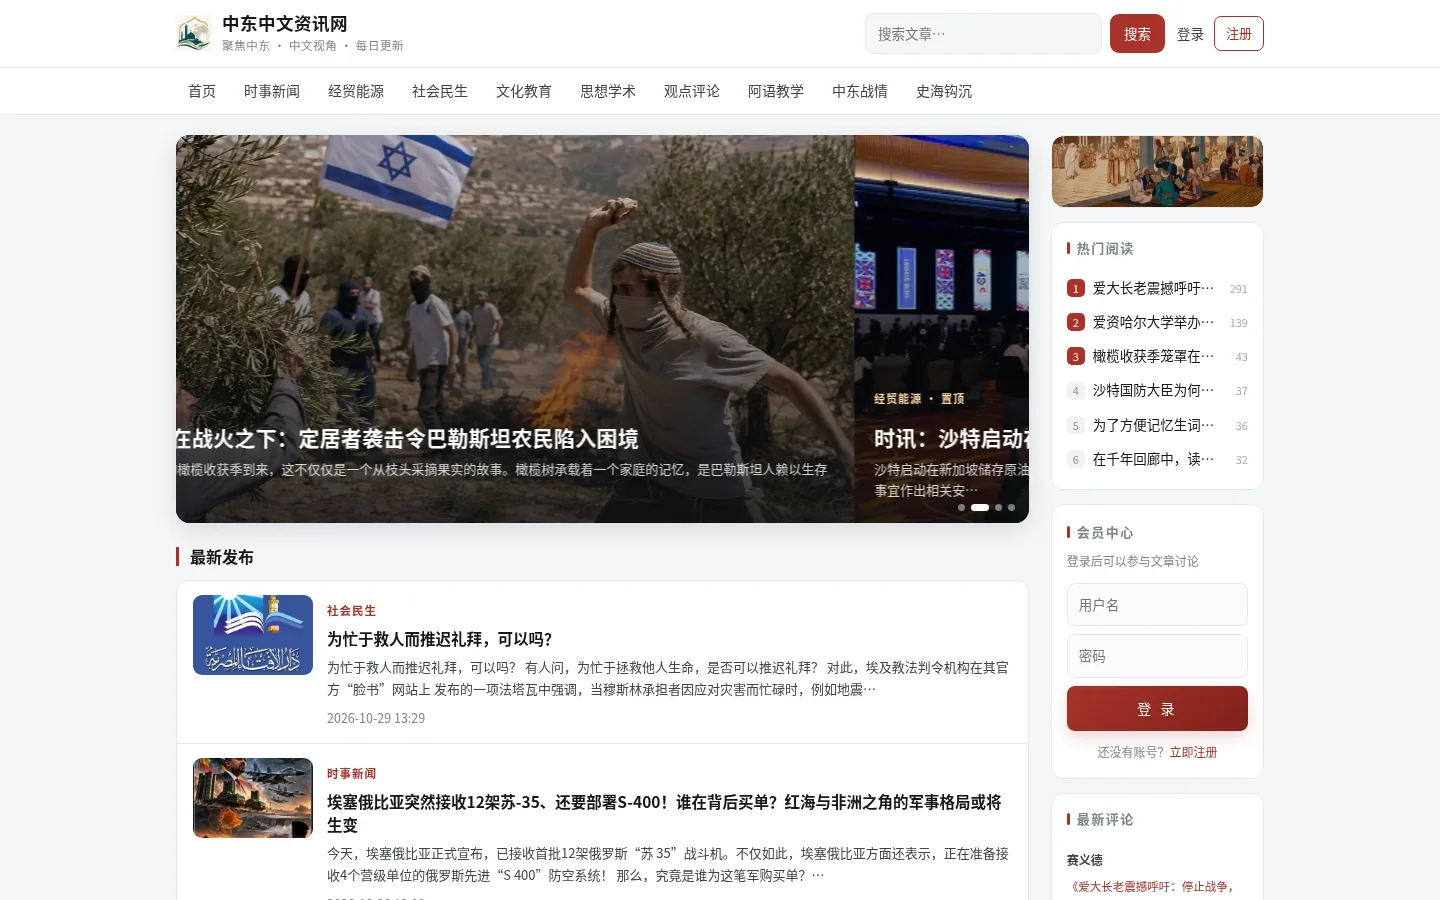Open the sidebar banner painting image

pos(1157,171)
